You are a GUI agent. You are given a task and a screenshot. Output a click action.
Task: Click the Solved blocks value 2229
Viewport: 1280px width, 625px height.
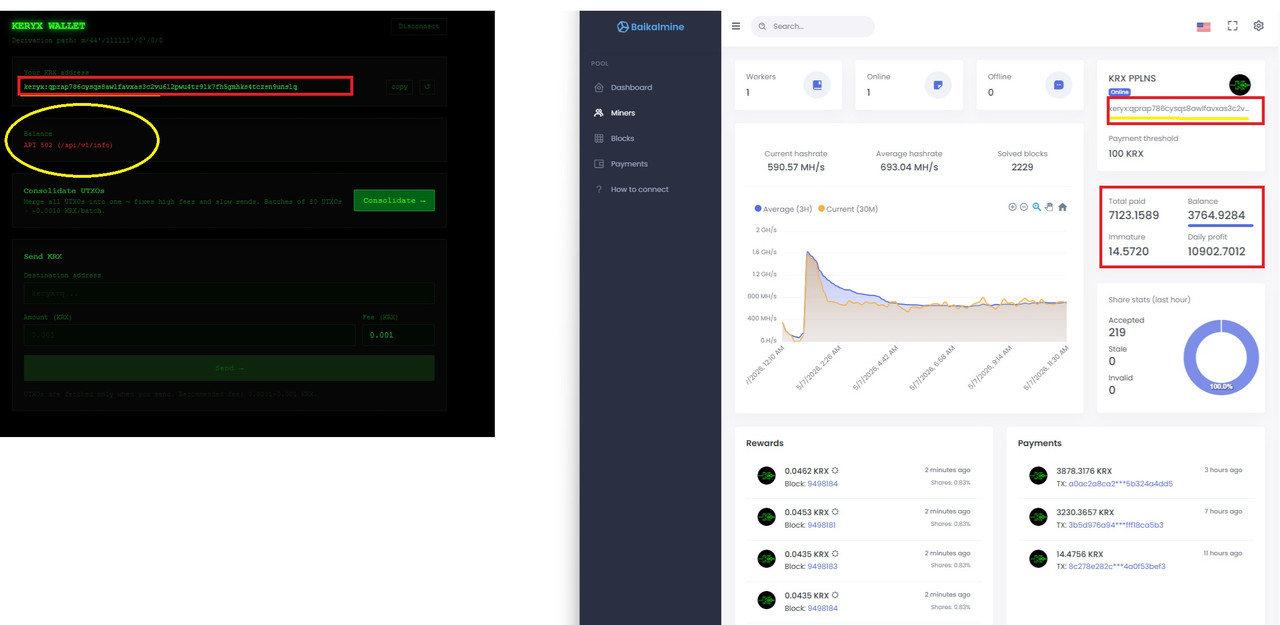click(x=1022, y=167)
